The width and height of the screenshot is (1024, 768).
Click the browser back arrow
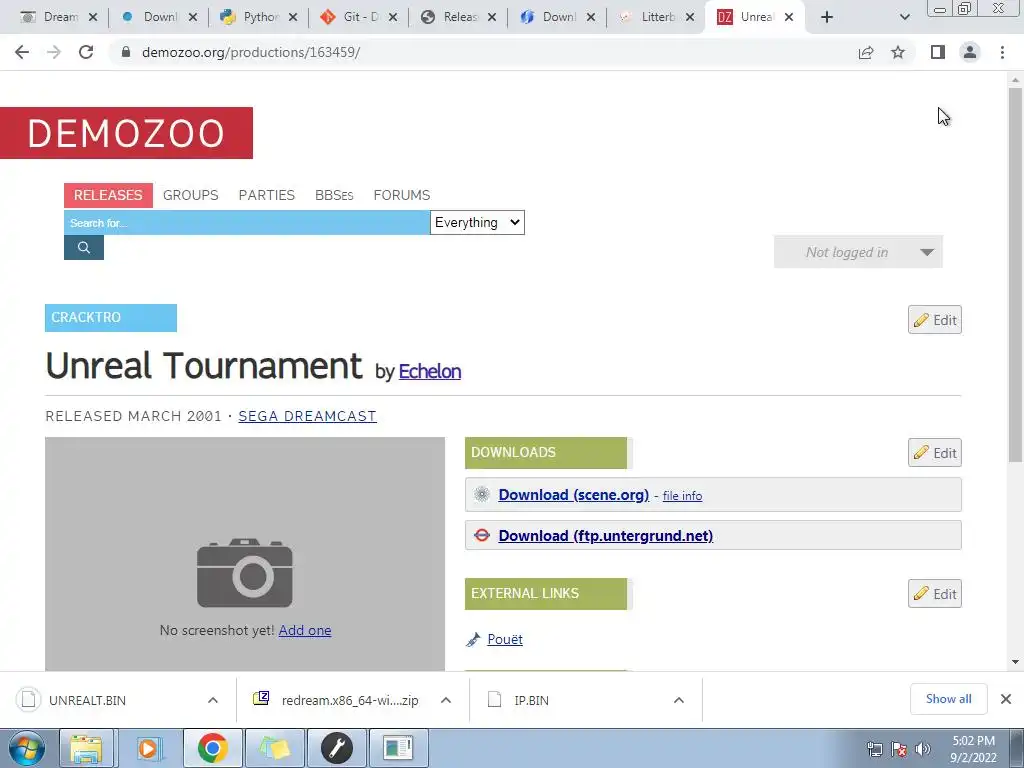tap(22, 52)
